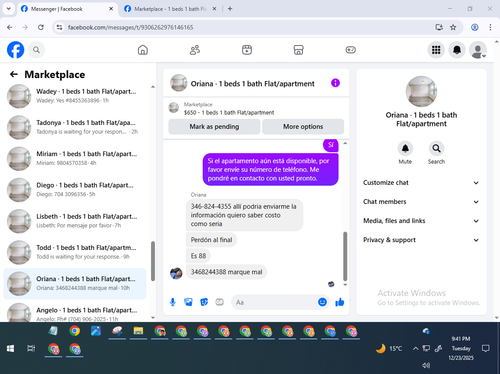Expand Media, files and links section
Screen dimensions: 500x374
click(x=421, y=221)
